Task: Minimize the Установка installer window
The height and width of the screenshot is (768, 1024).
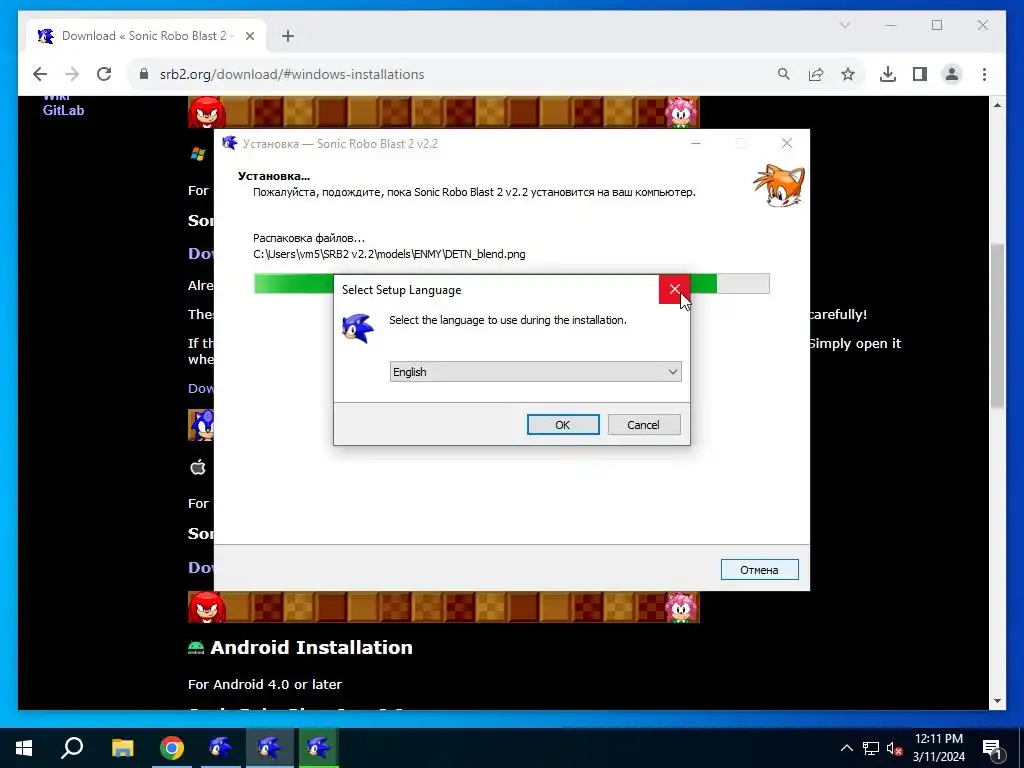Action: (696, 143)
